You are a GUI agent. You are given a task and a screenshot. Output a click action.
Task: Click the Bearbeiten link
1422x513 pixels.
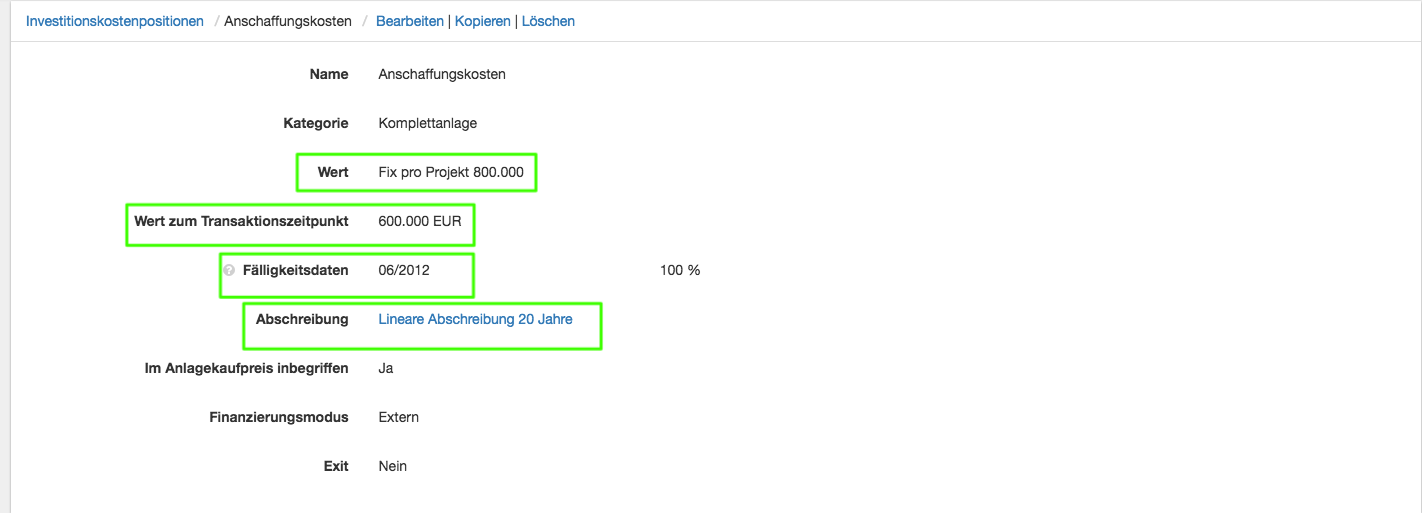point(409,21)
